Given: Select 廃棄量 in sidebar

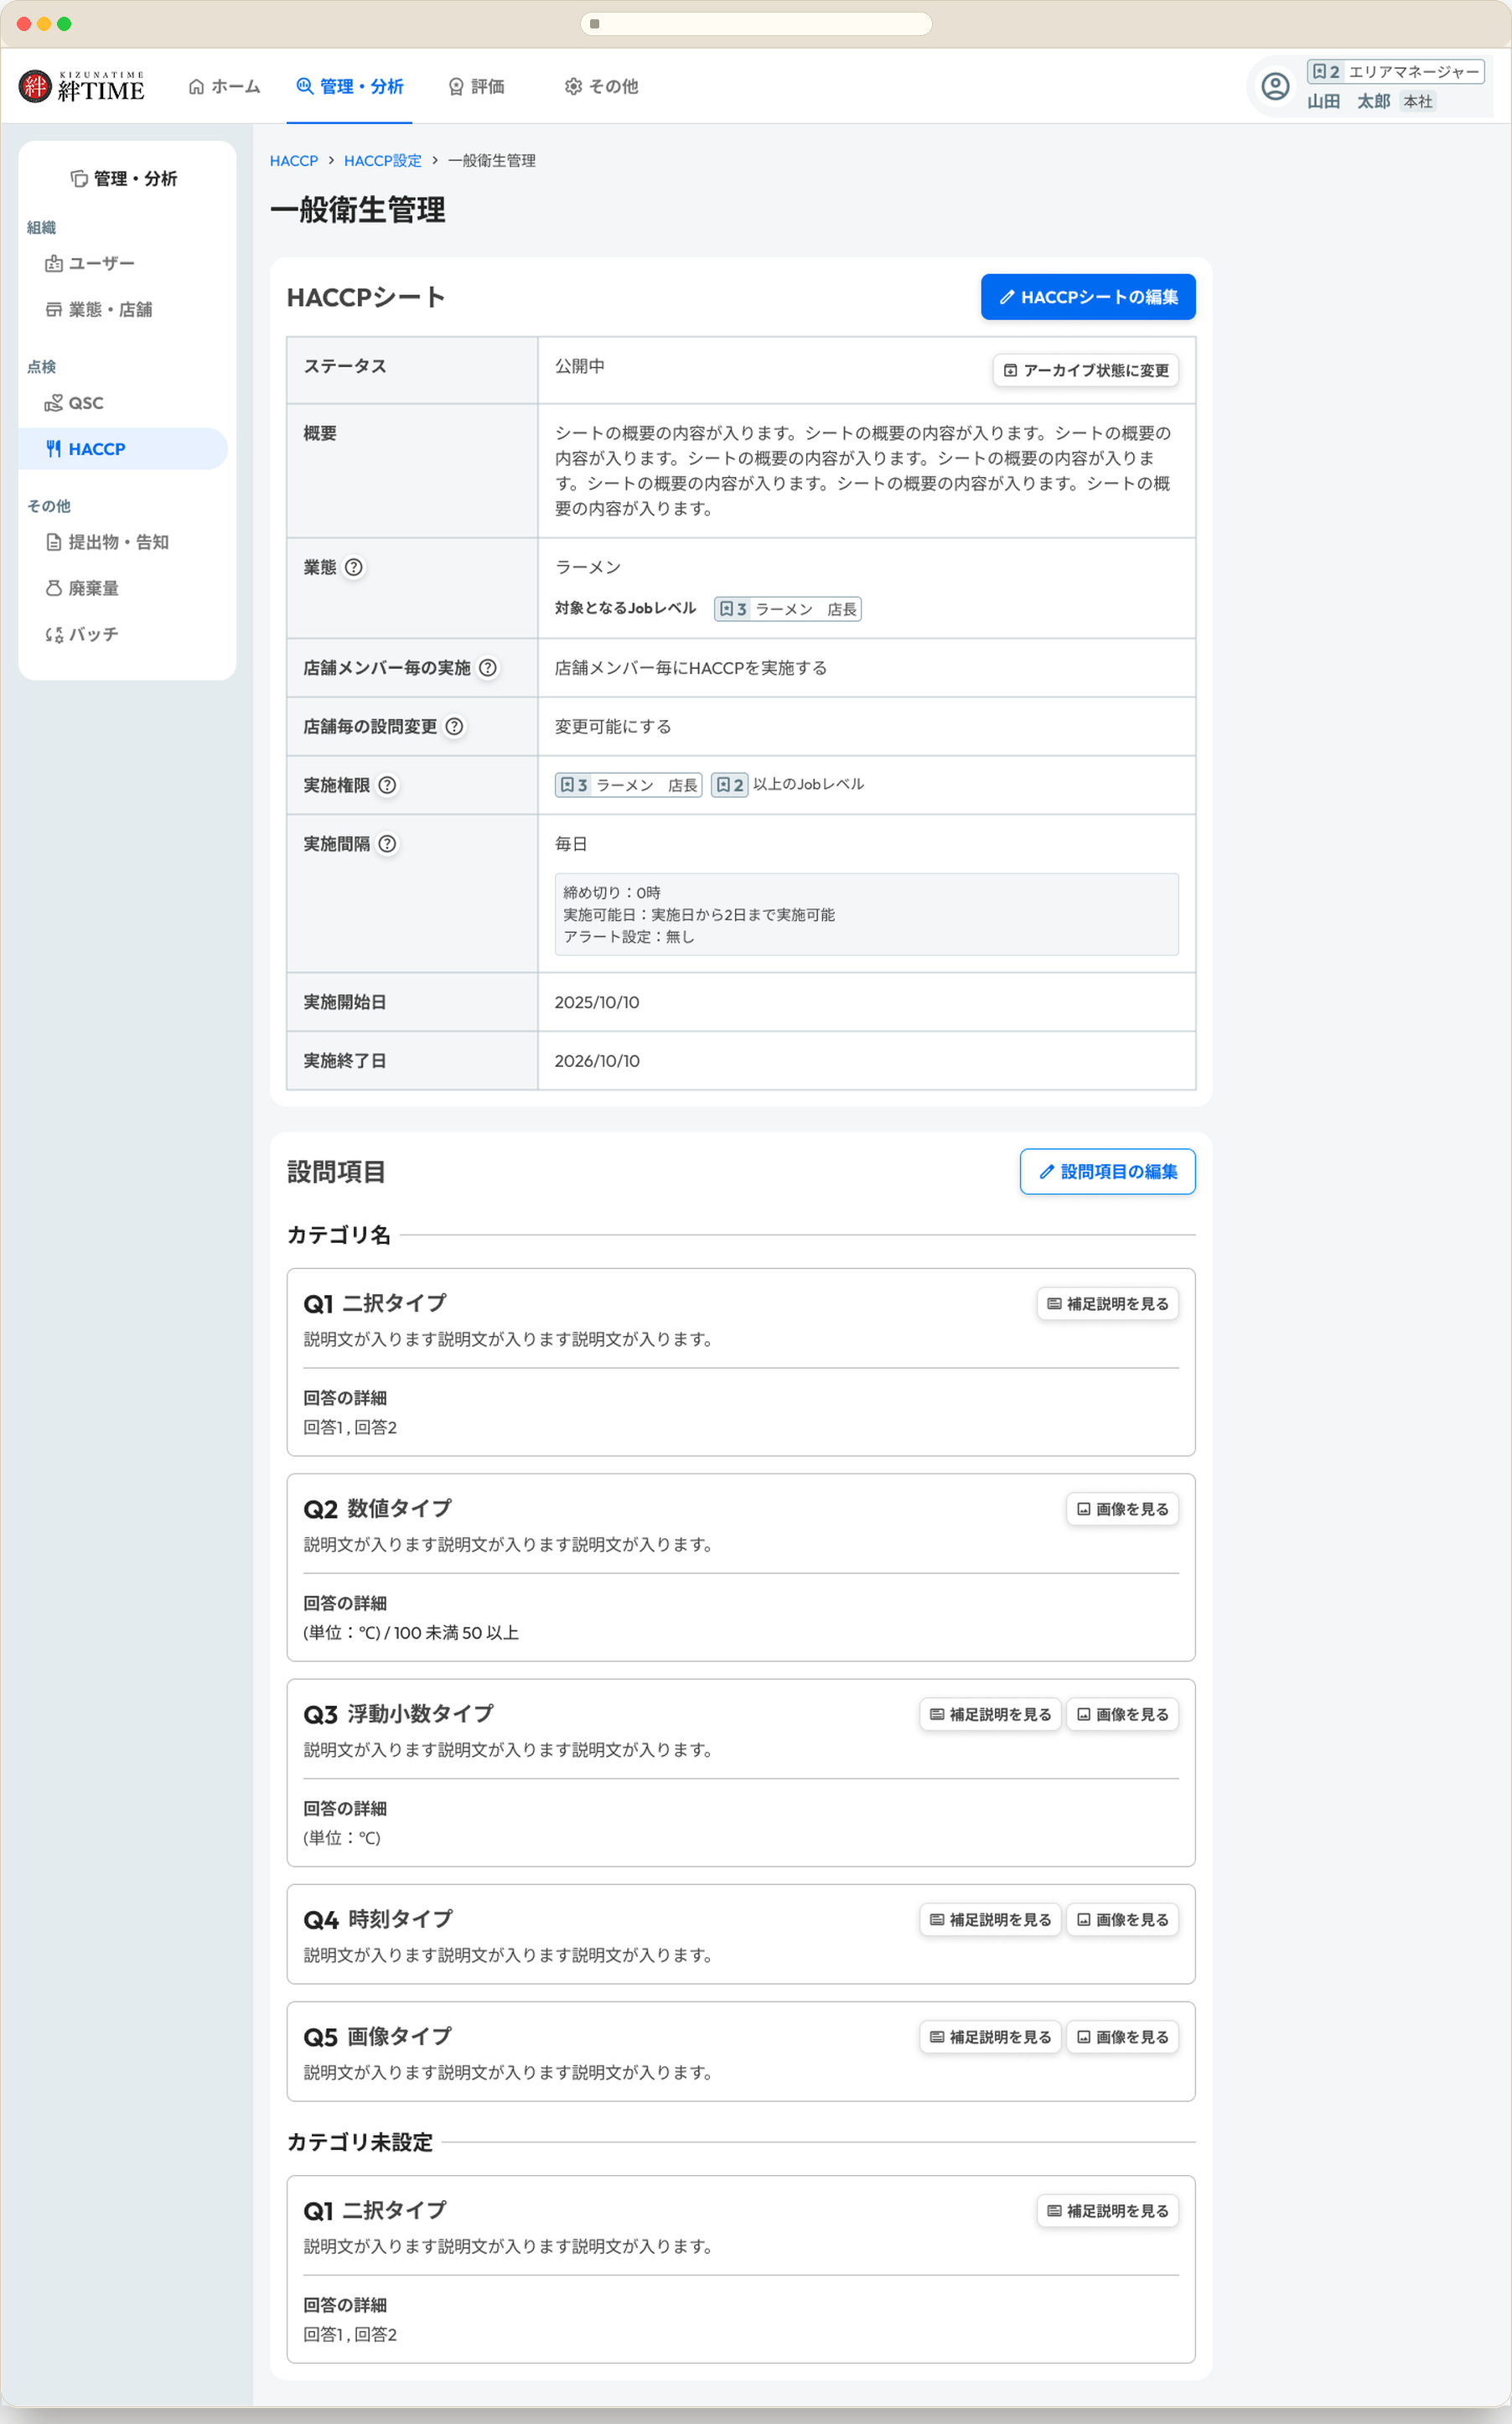Looking at the screenshot, I should [x=123, y=588].
